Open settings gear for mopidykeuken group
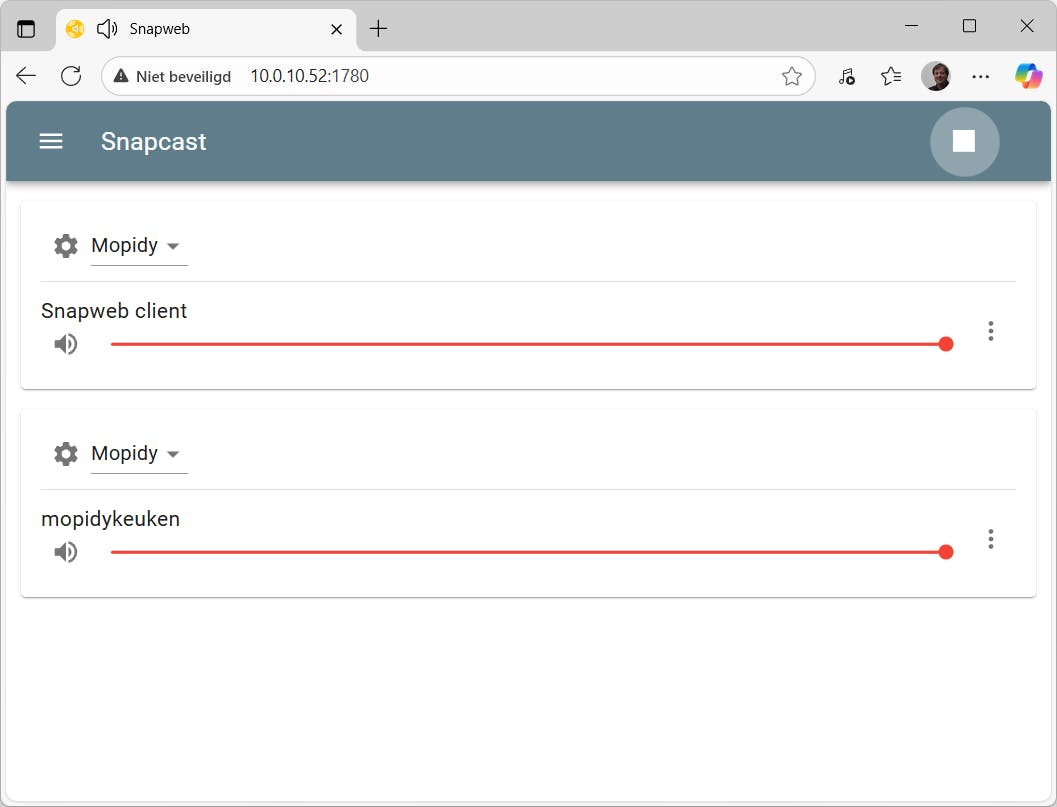 click(x=66, y=454)
